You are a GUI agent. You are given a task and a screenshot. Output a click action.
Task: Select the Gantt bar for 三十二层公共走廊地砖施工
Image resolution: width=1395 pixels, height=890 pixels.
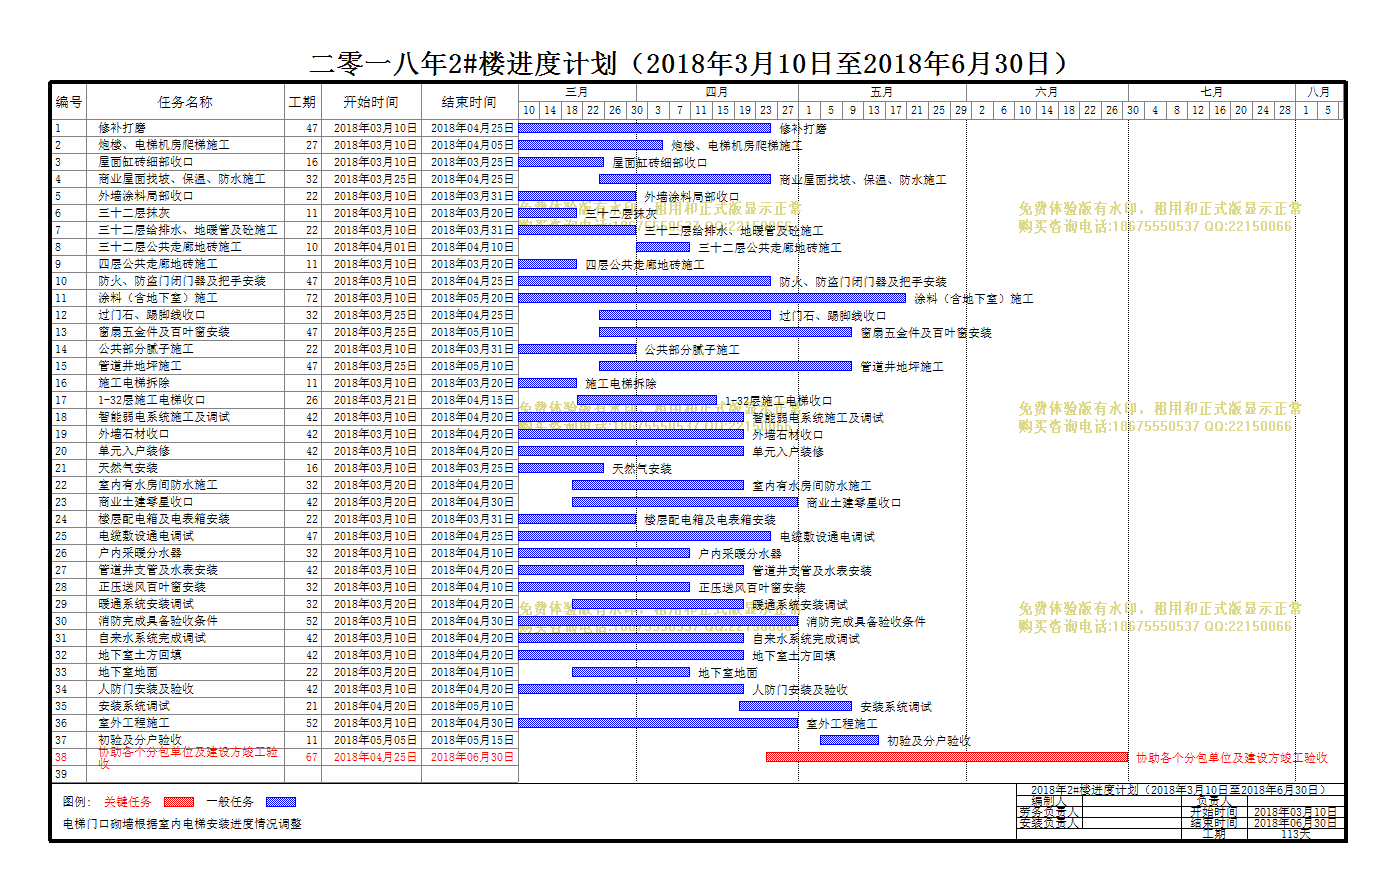click(x=663, y=247)
